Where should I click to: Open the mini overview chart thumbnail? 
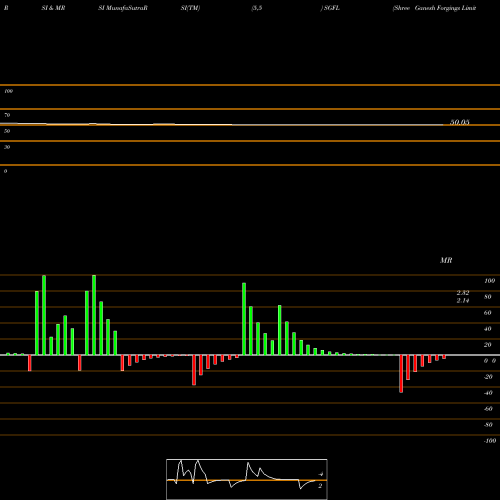tap(247, 479)
